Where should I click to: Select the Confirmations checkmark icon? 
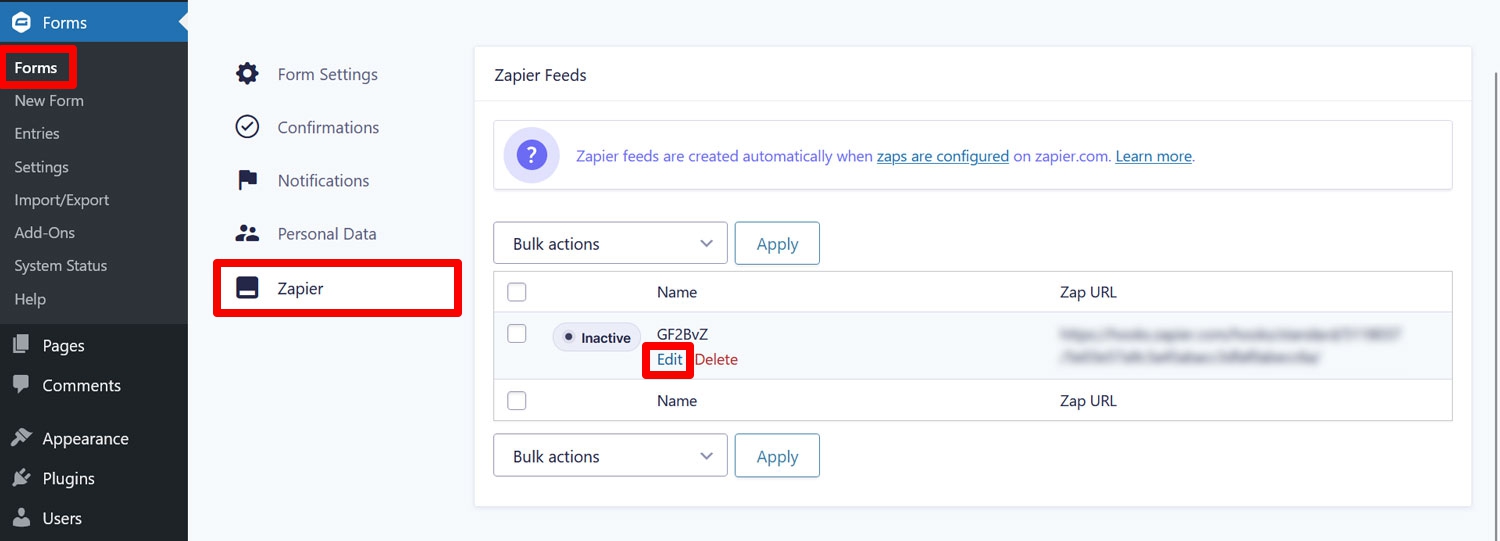coord(247,127)
